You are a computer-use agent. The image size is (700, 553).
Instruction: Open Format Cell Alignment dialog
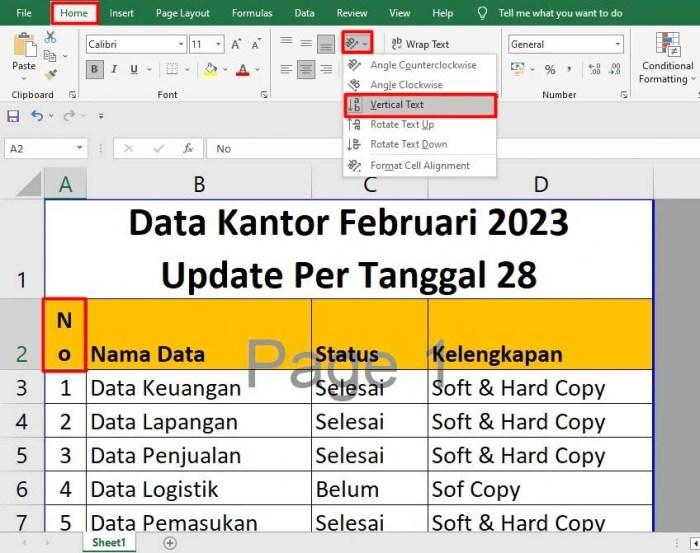coord(420,166)
